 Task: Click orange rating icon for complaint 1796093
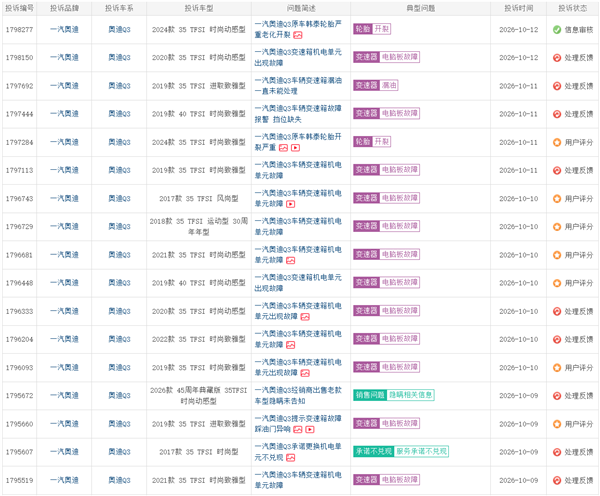557,367
